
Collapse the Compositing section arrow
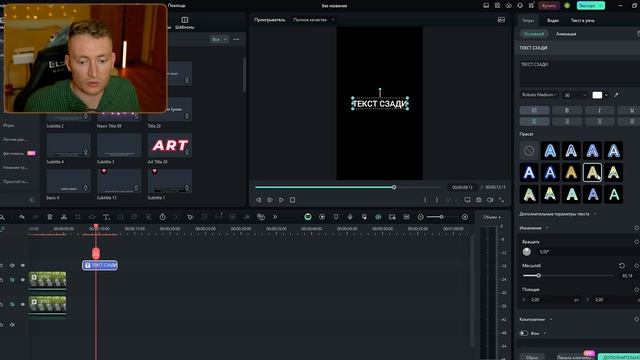pyautogui.click(x=551, y=320)
